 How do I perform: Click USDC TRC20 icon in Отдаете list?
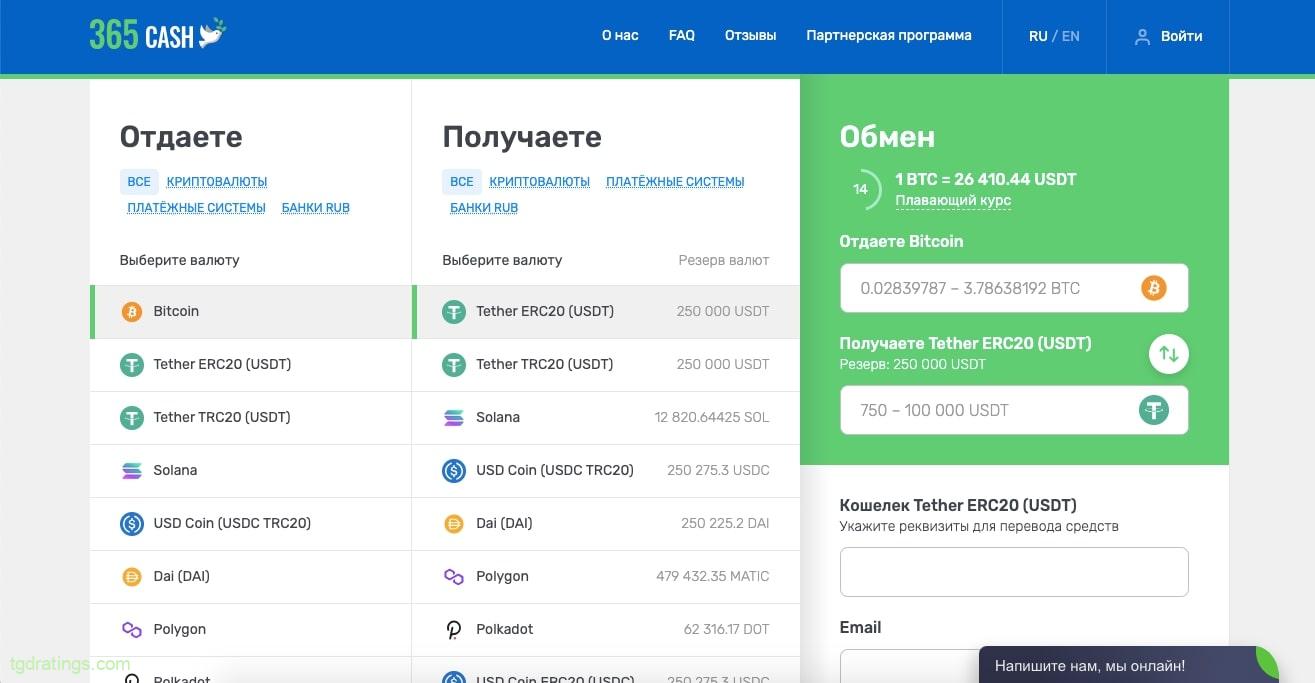point(132,524)
